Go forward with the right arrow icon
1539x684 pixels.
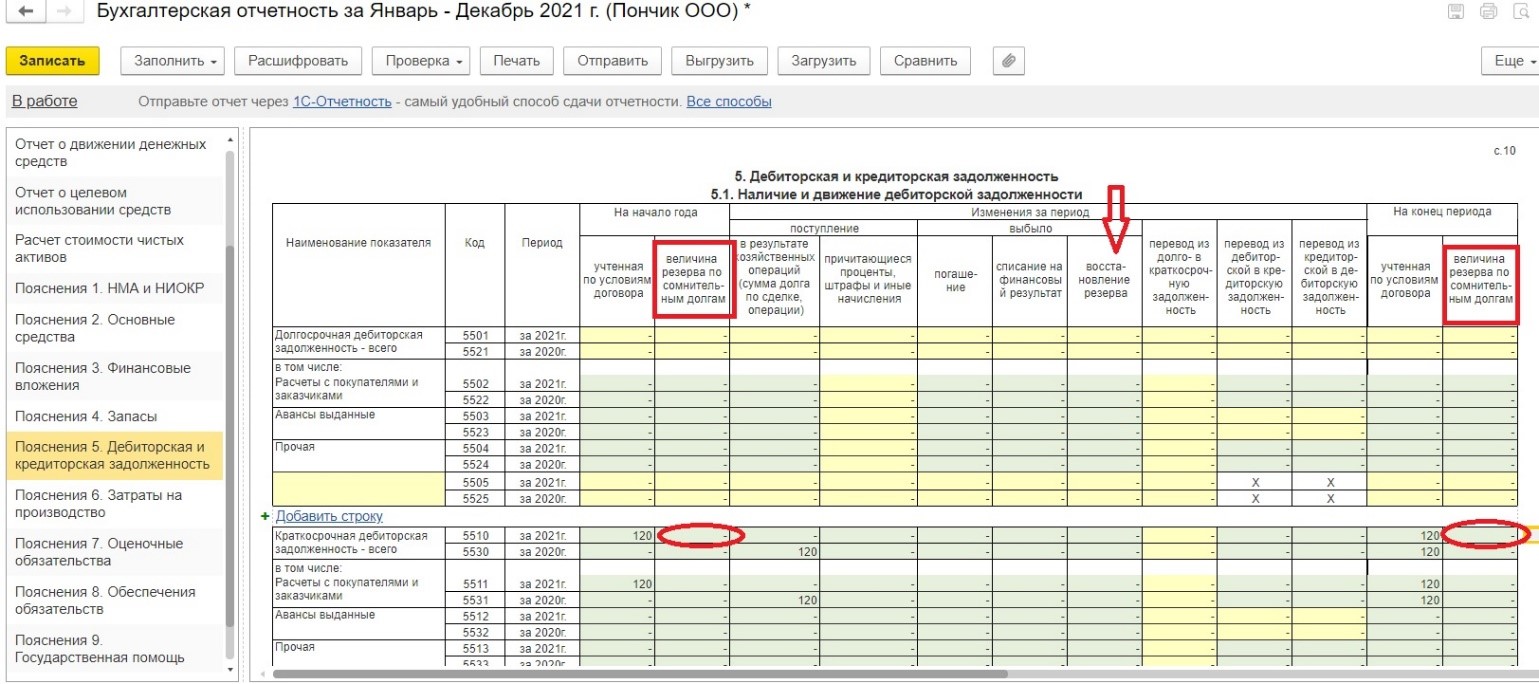pyautogui.click(x=63, y=12)
